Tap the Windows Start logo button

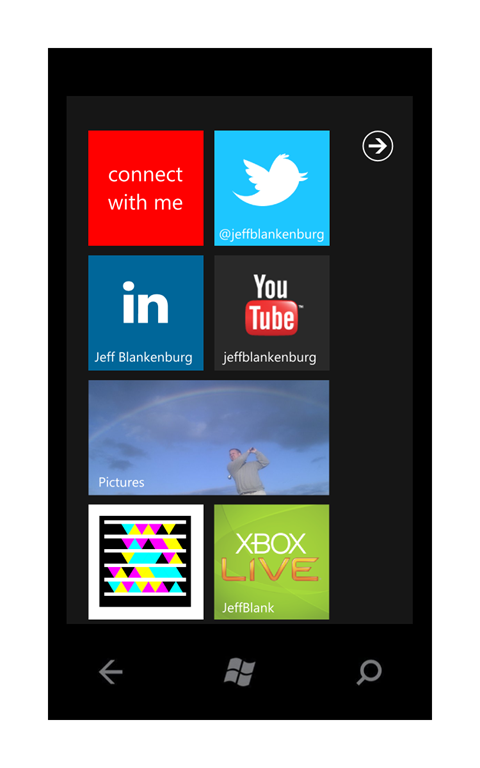point(240,672)
